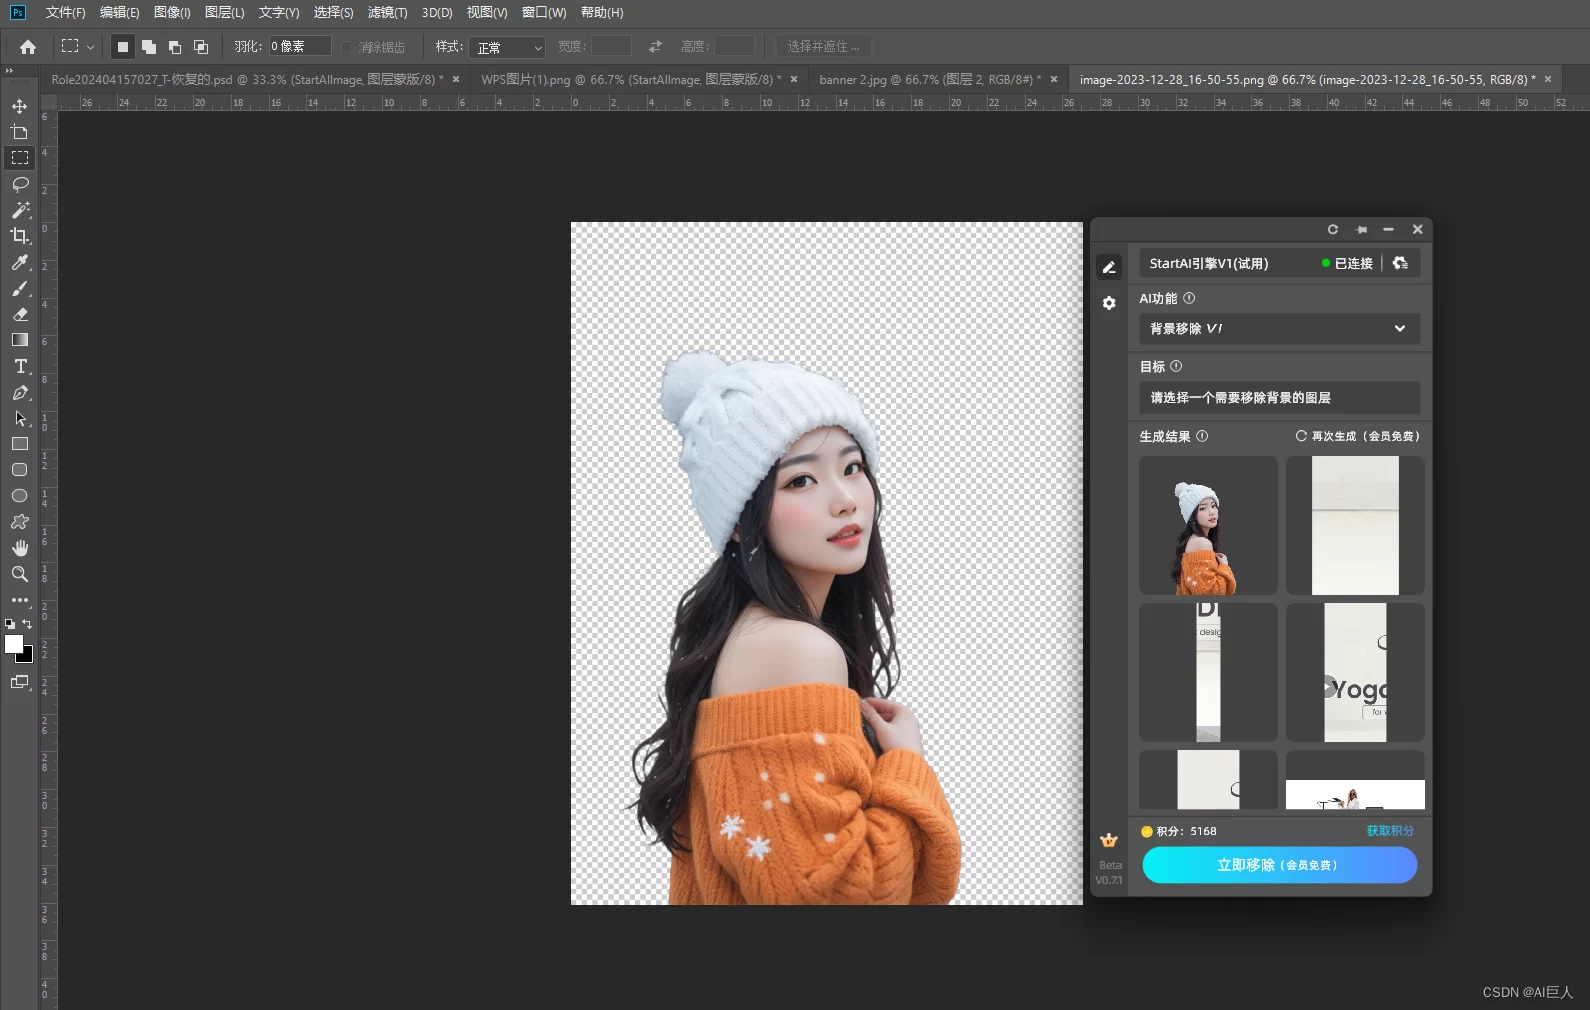
Task: Toggle the 消除锯齿 anti-alias checkbox
Action: click(x=347, y=47)
